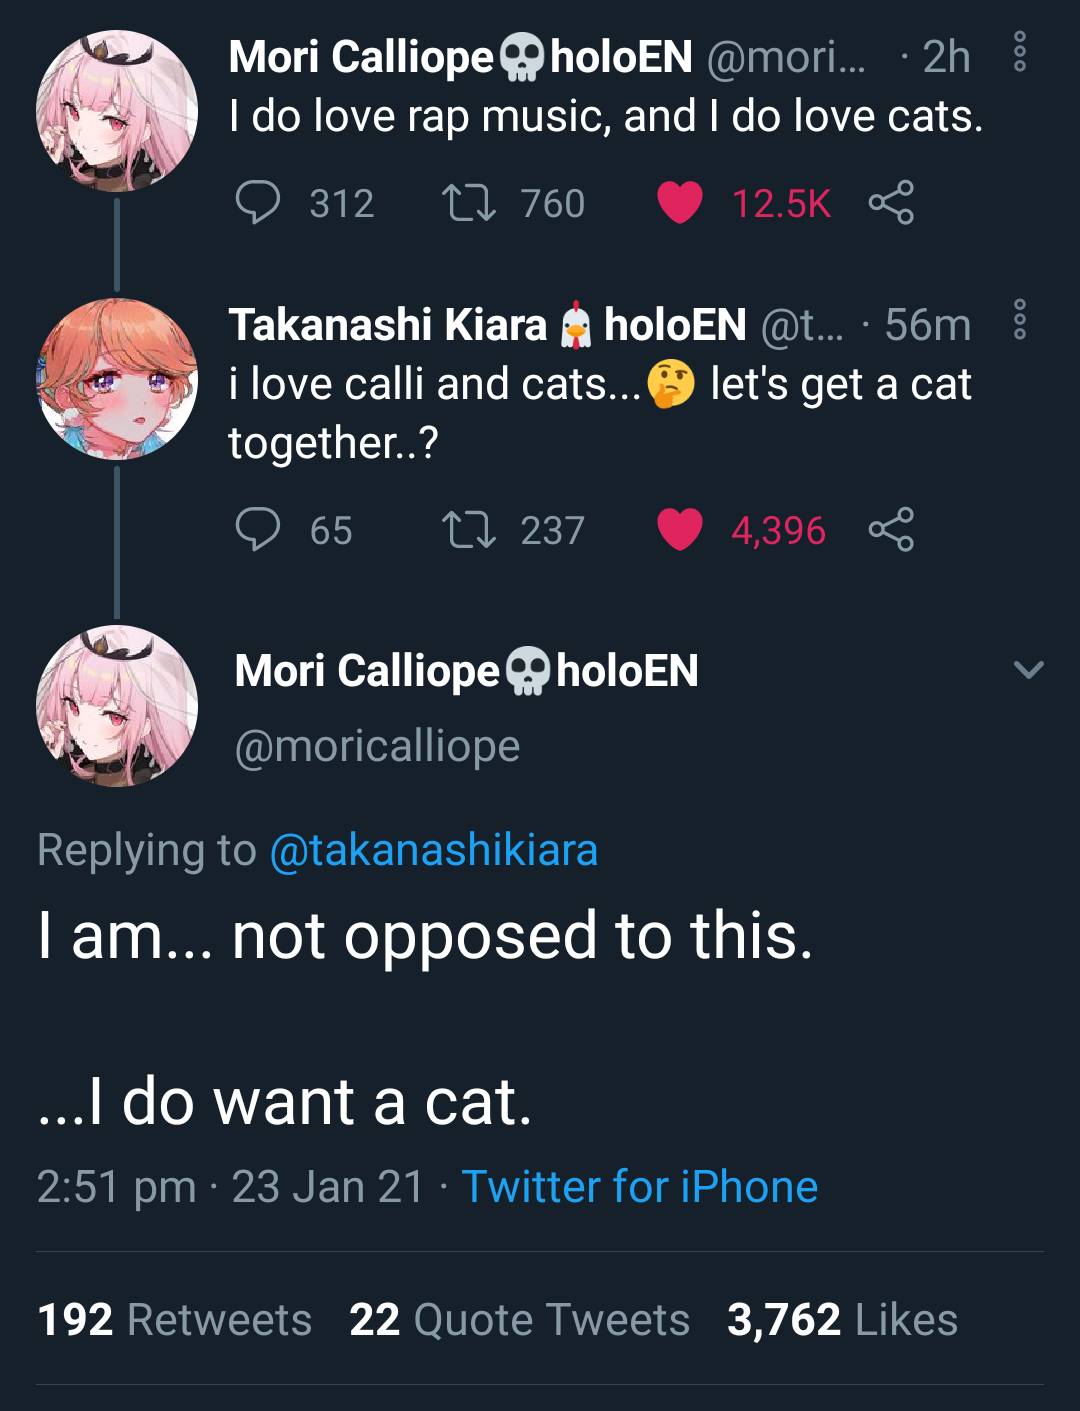
Task: Open three-dot menu on Kiara's tweet
Action: [1019, 319]
